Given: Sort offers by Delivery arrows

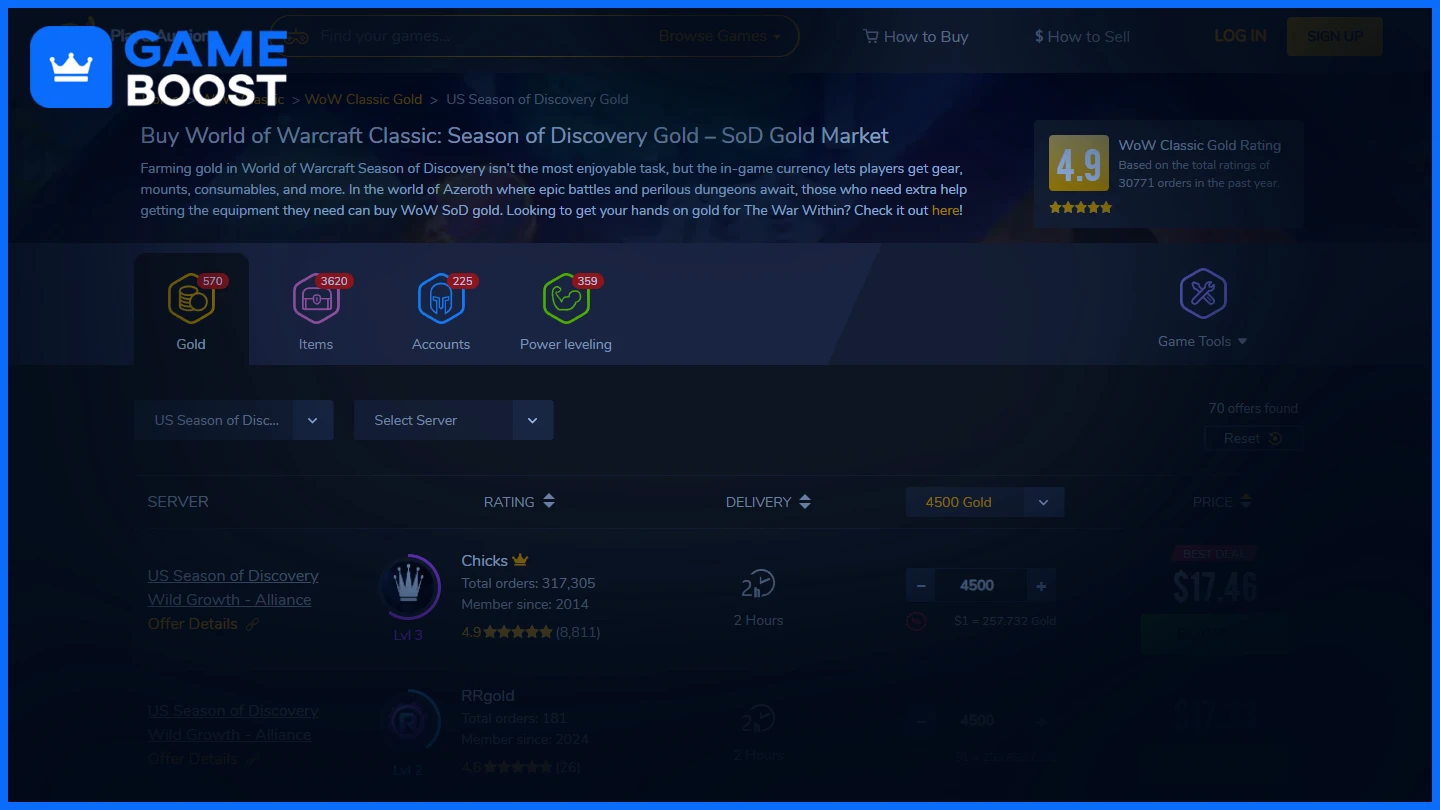Looking at the screenshot, I should click(805, 502).
